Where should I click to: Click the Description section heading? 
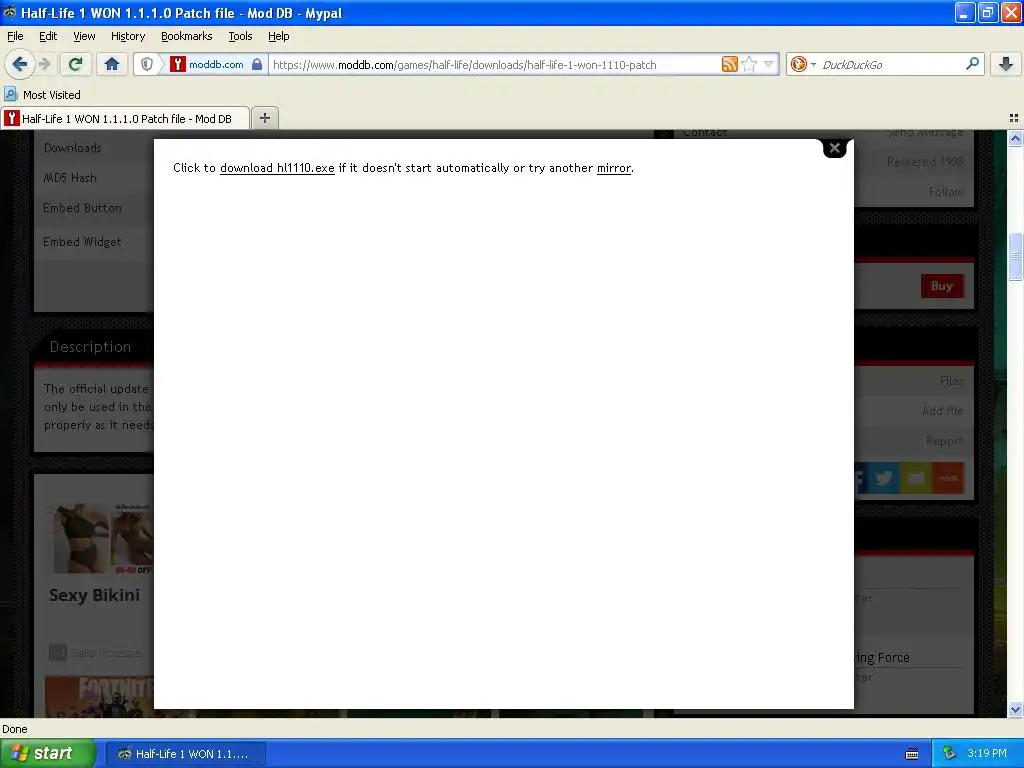tap(90, 347)
